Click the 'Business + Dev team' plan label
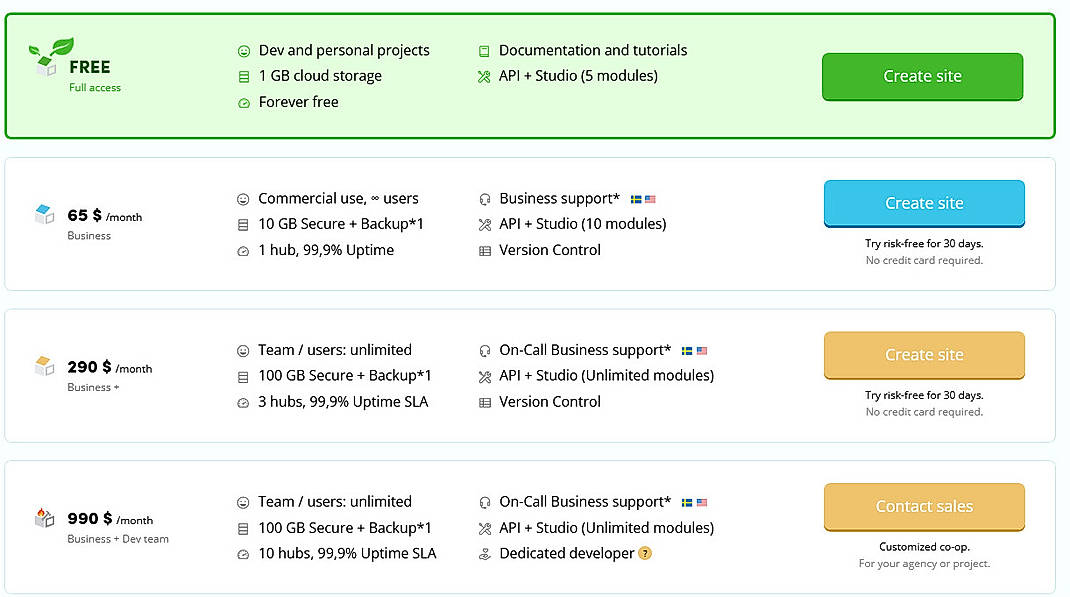This screenshot has height=597, width=1070. 117,538
